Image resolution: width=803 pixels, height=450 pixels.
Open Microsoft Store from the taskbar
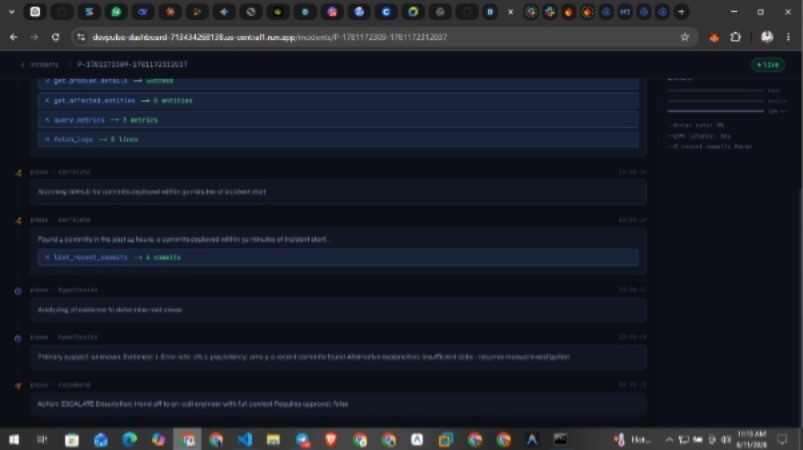pyautogui.click(x=72, y=439)
